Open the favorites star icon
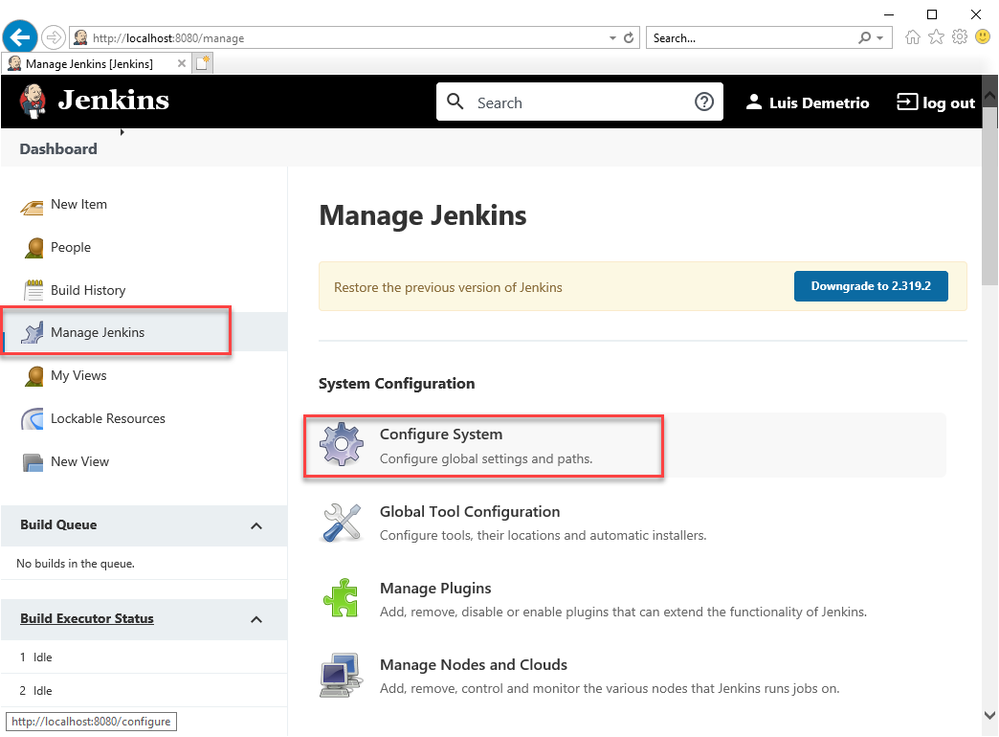 (x=936, y=37)
